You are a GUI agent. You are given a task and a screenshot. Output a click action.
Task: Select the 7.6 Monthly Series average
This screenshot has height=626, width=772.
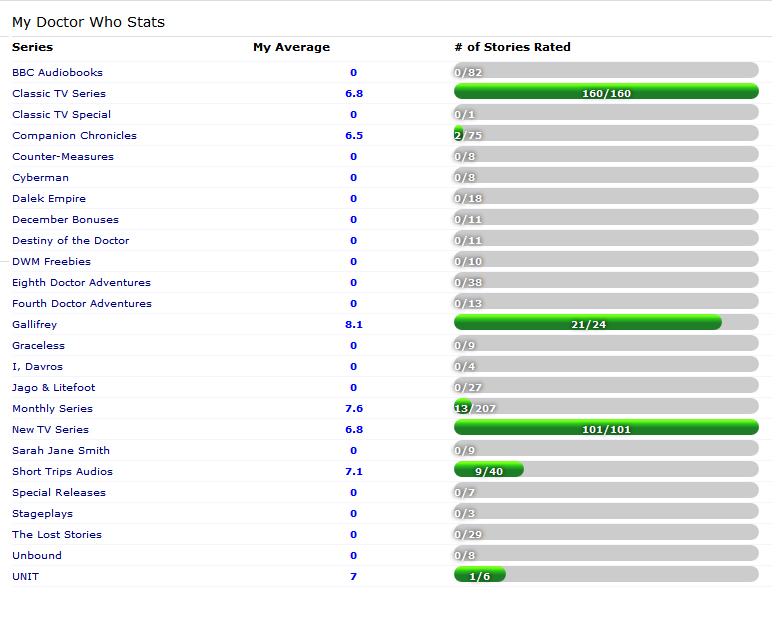click(354, 409)
